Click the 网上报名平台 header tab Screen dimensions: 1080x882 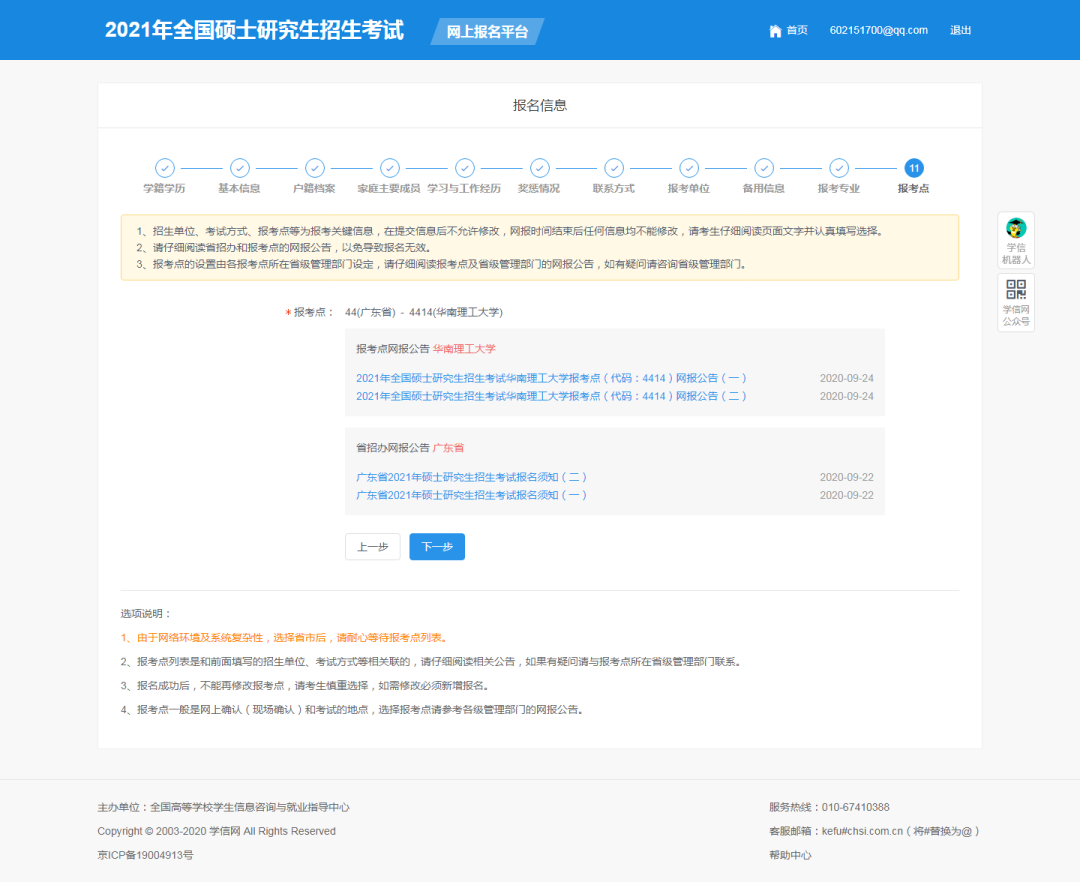487,30
